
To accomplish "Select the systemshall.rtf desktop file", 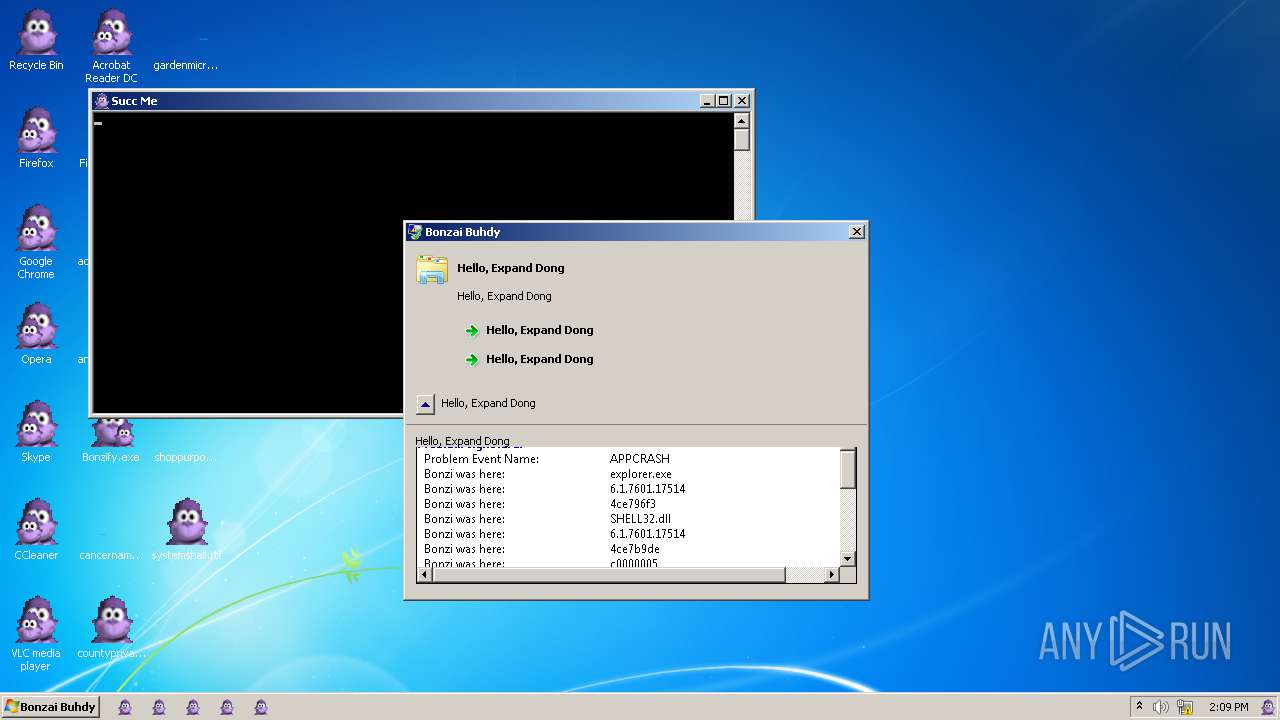I will [186, 530].
